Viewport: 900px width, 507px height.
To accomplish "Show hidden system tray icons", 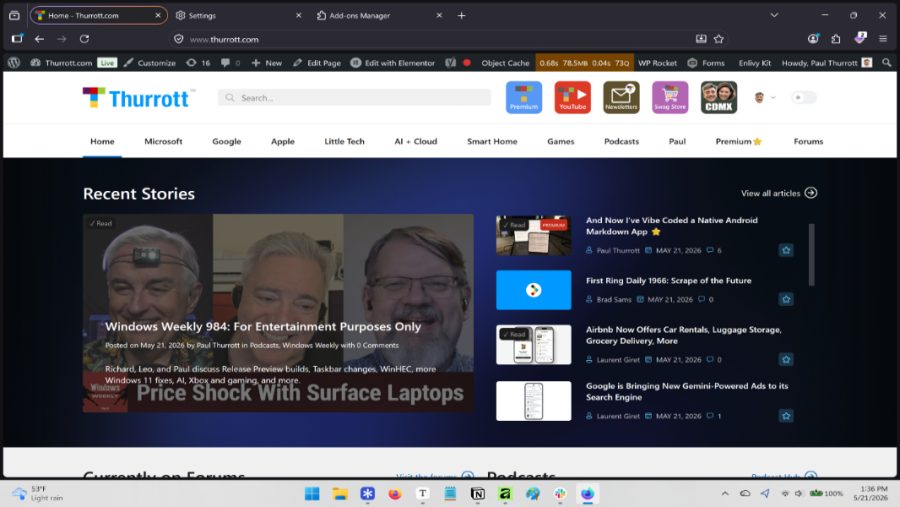I will pos(725,493).
